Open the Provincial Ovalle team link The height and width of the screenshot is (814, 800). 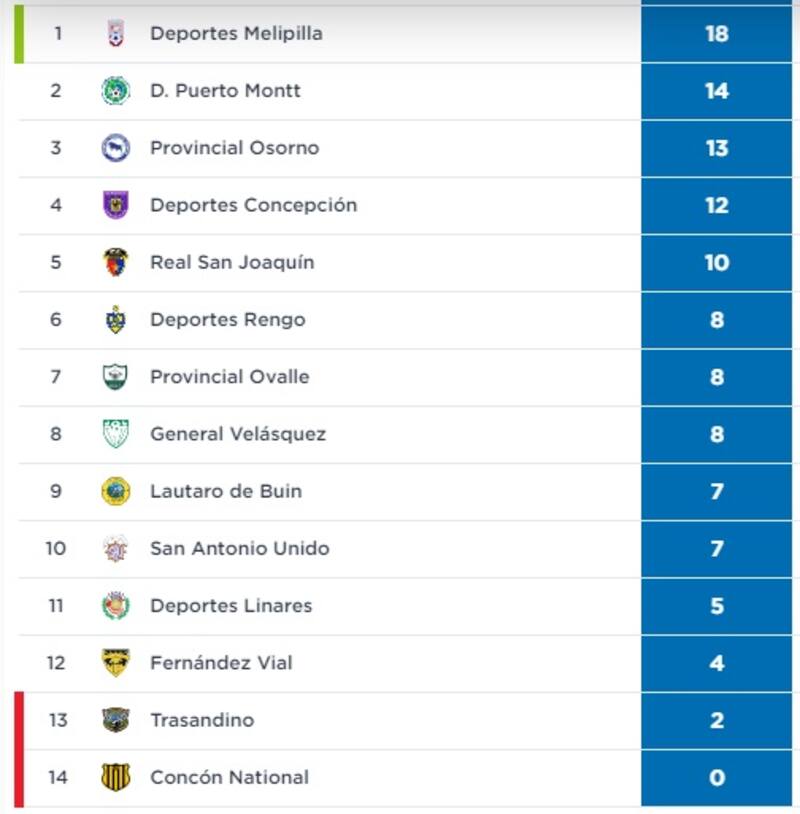[x=229, y=377]
